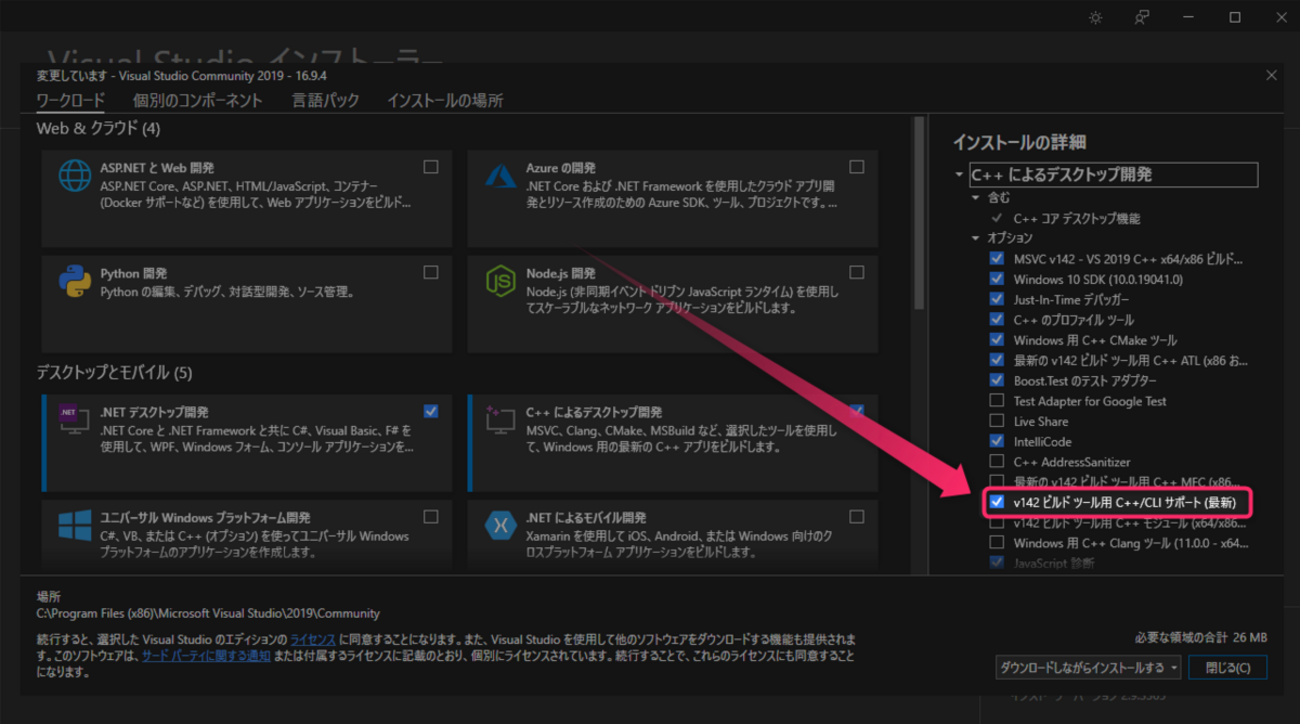1300x724 pixels.
Task: Click the Python 開発 card title
Action: tap(134, 273)
